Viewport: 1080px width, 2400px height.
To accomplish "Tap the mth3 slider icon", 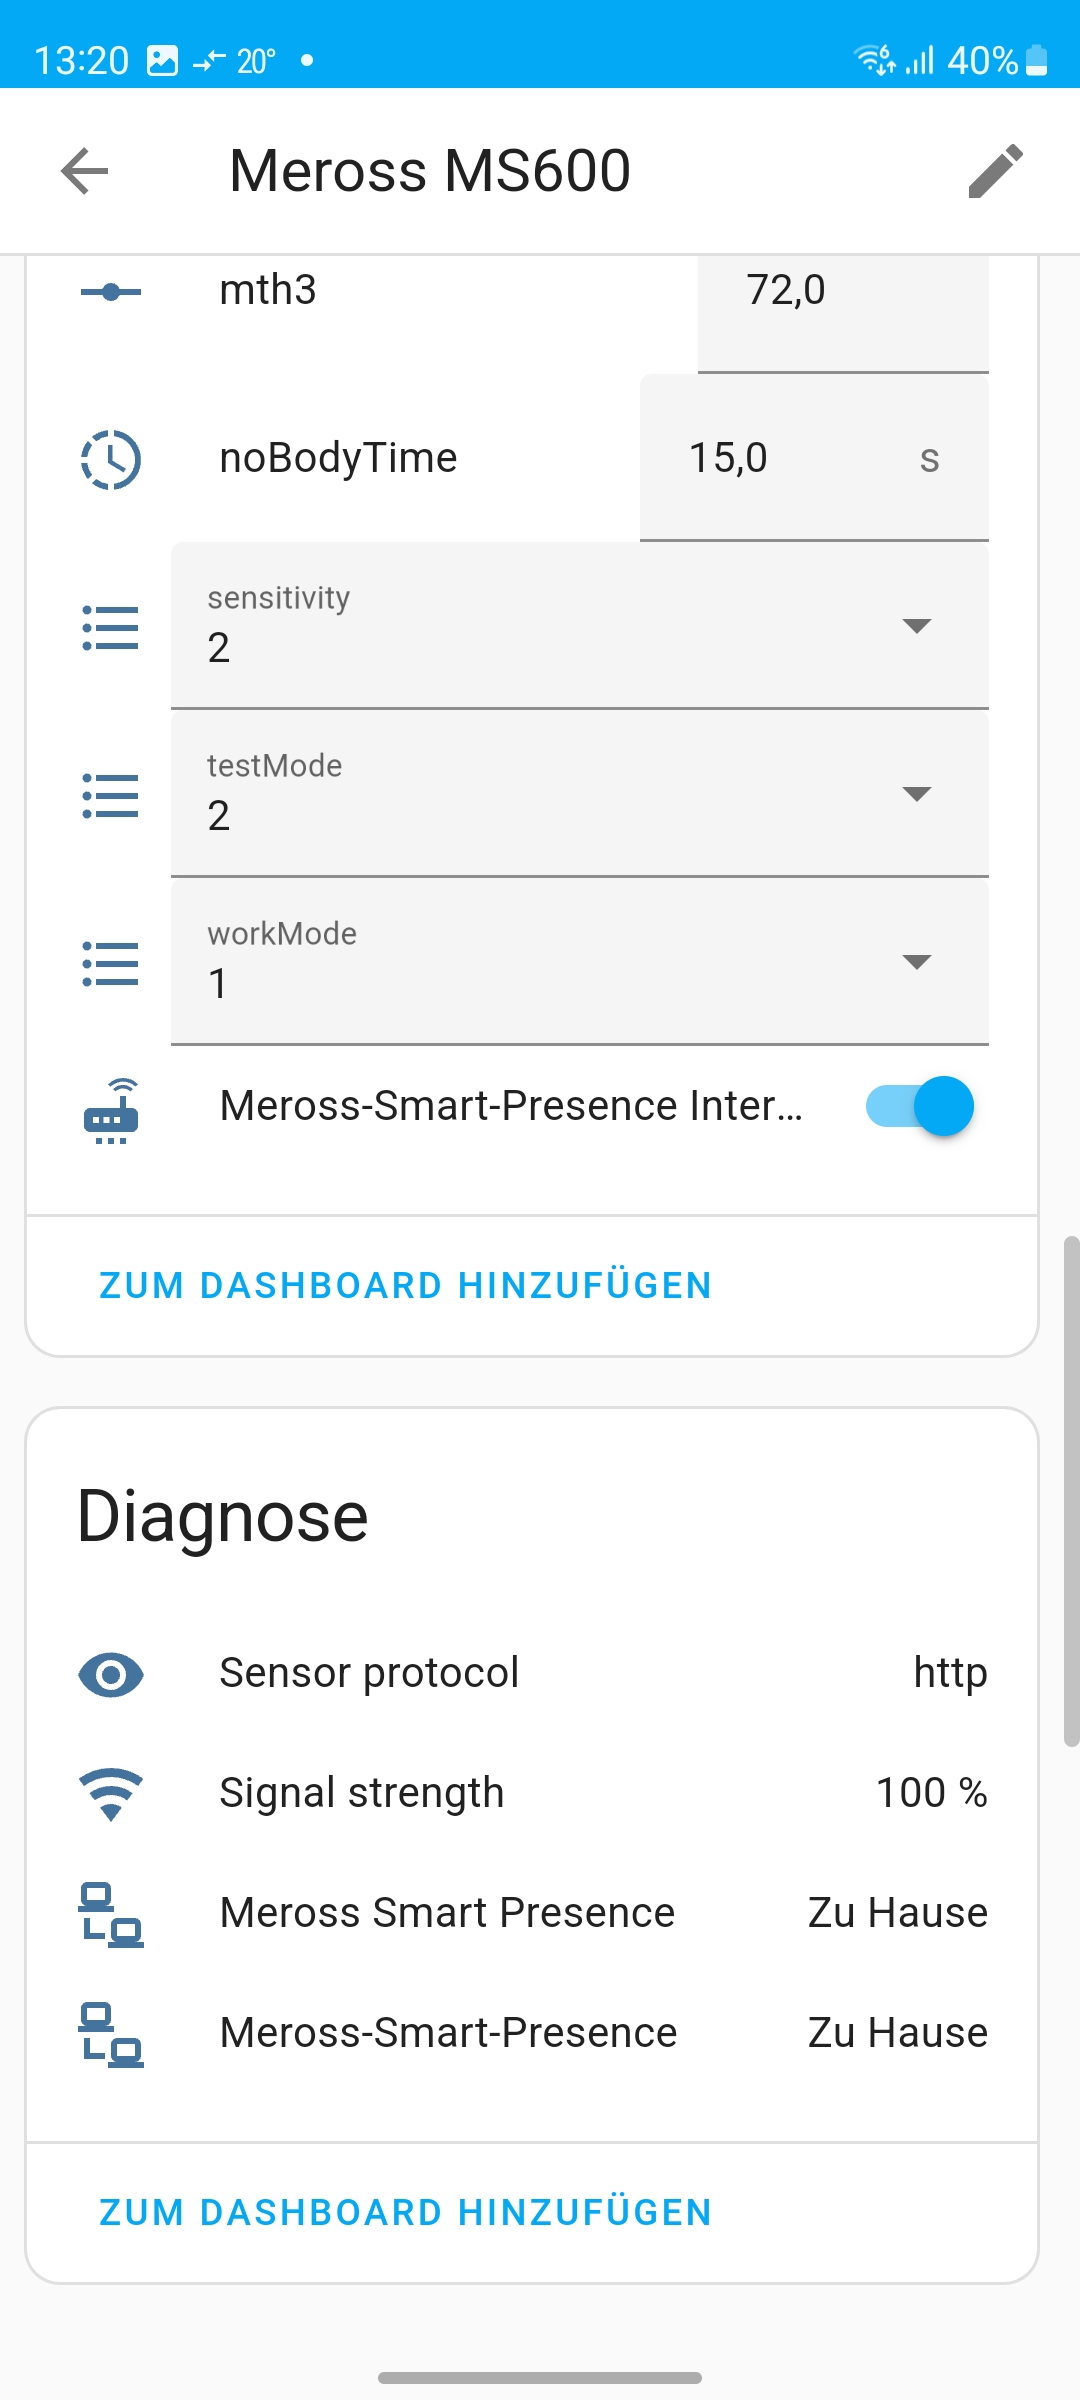I will coord(111,292).
